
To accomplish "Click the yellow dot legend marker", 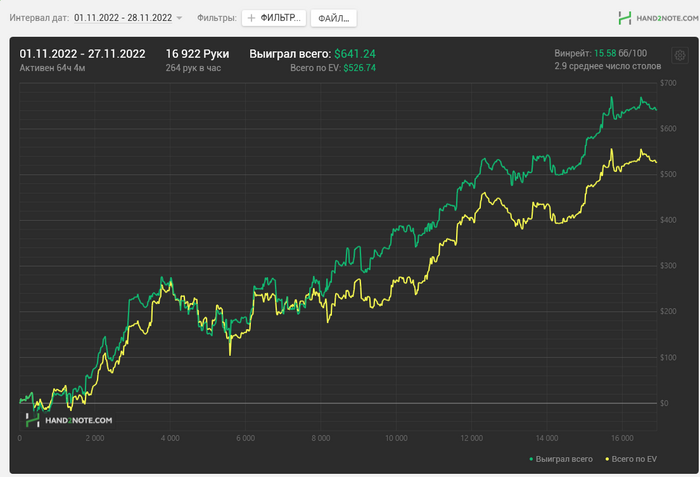I will pyautogui.click(x=604, y=459).
